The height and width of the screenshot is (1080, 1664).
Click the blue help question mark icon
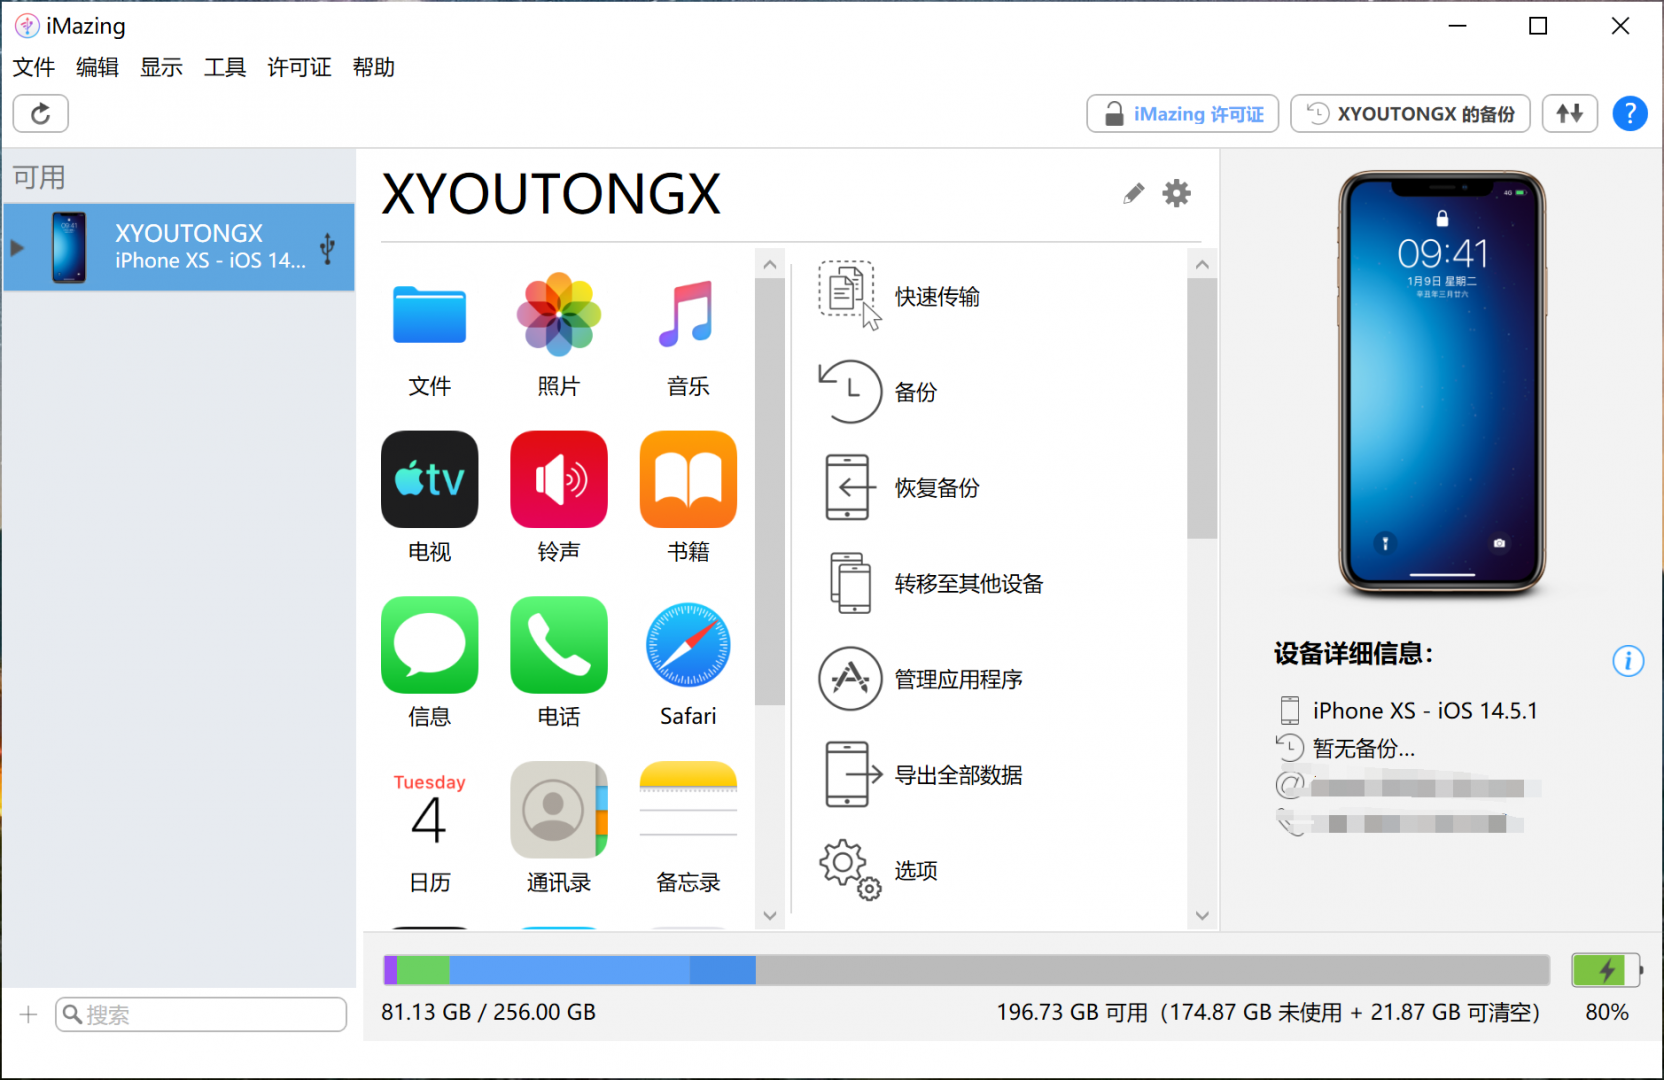coord(1630,114)
